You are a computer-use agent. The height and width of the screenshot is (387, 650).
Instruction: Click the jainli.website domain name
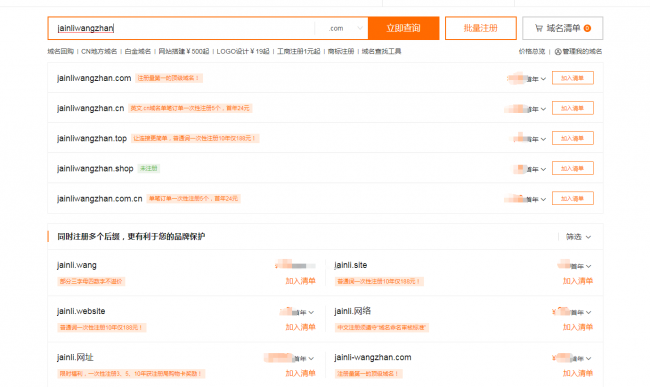click(x=81, y=311)
